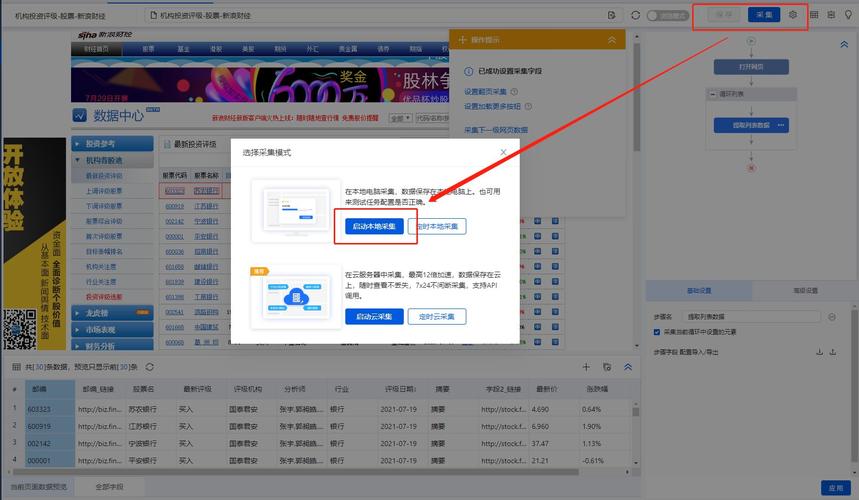The image size is (859, 500).
Task: Click the workflow end node icon
Action: point(751,168)
